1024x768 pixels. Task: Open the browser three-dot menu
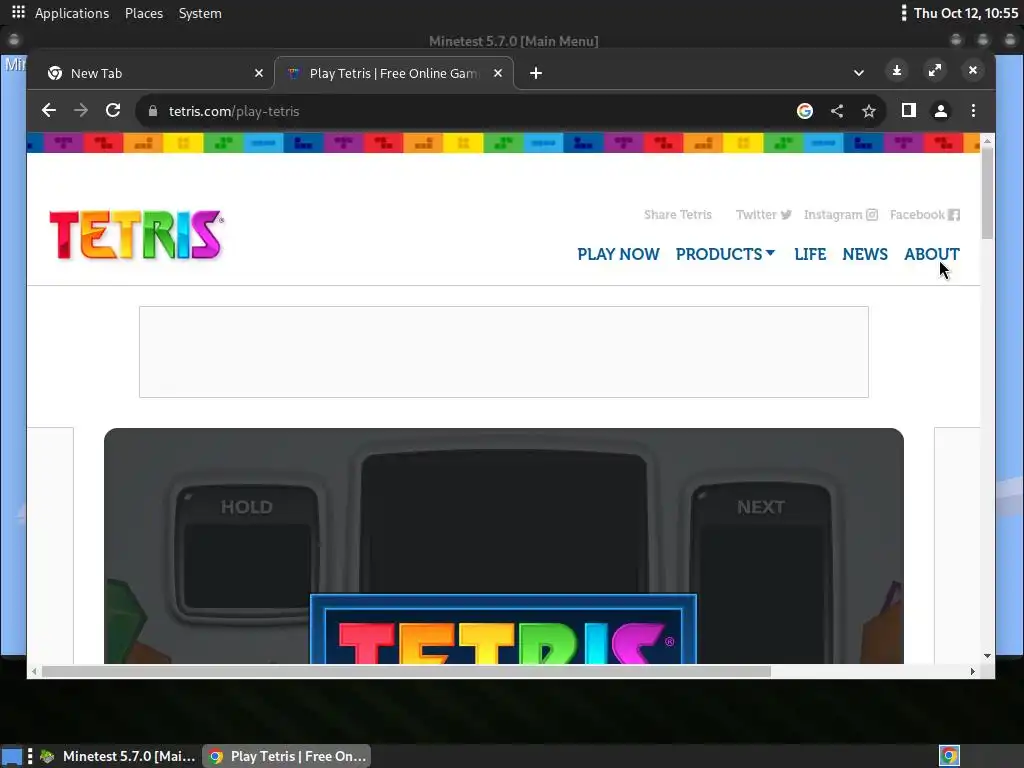click(973, 110)
